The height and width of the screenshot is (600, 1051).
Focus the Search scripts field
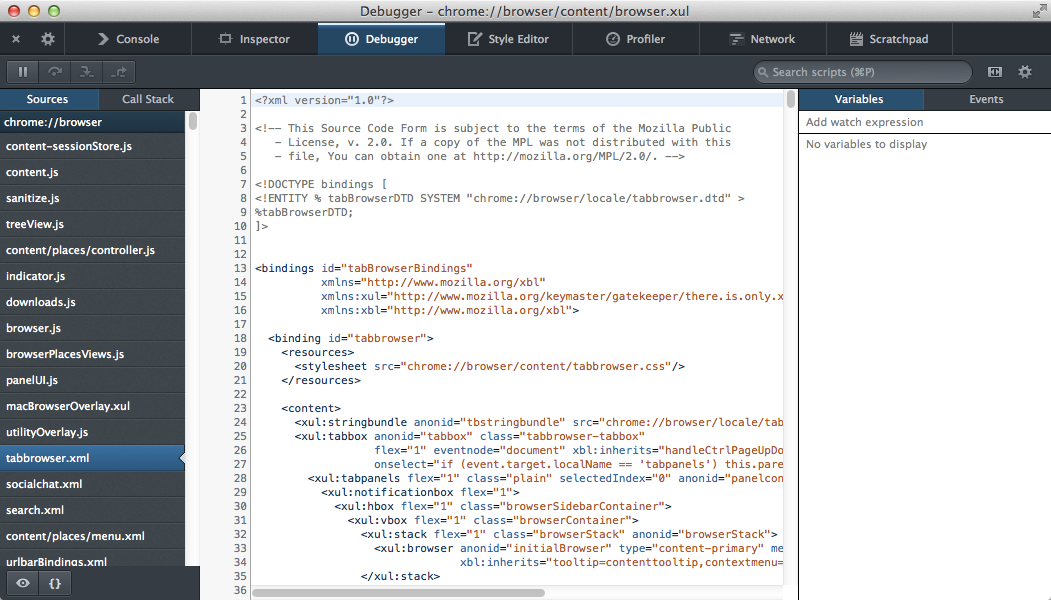(x=863, y=72)
